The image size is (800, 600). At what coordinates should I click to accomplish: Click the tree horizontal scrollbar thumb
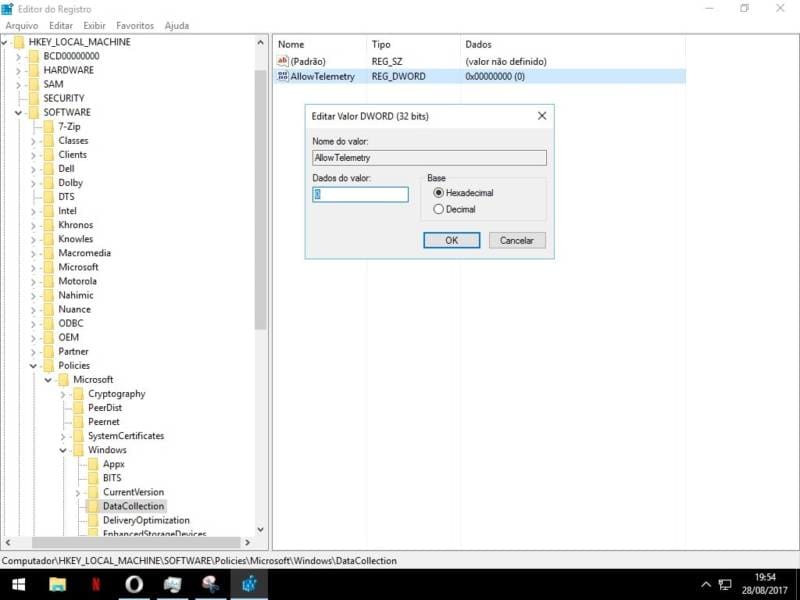[x=136, y=542]
